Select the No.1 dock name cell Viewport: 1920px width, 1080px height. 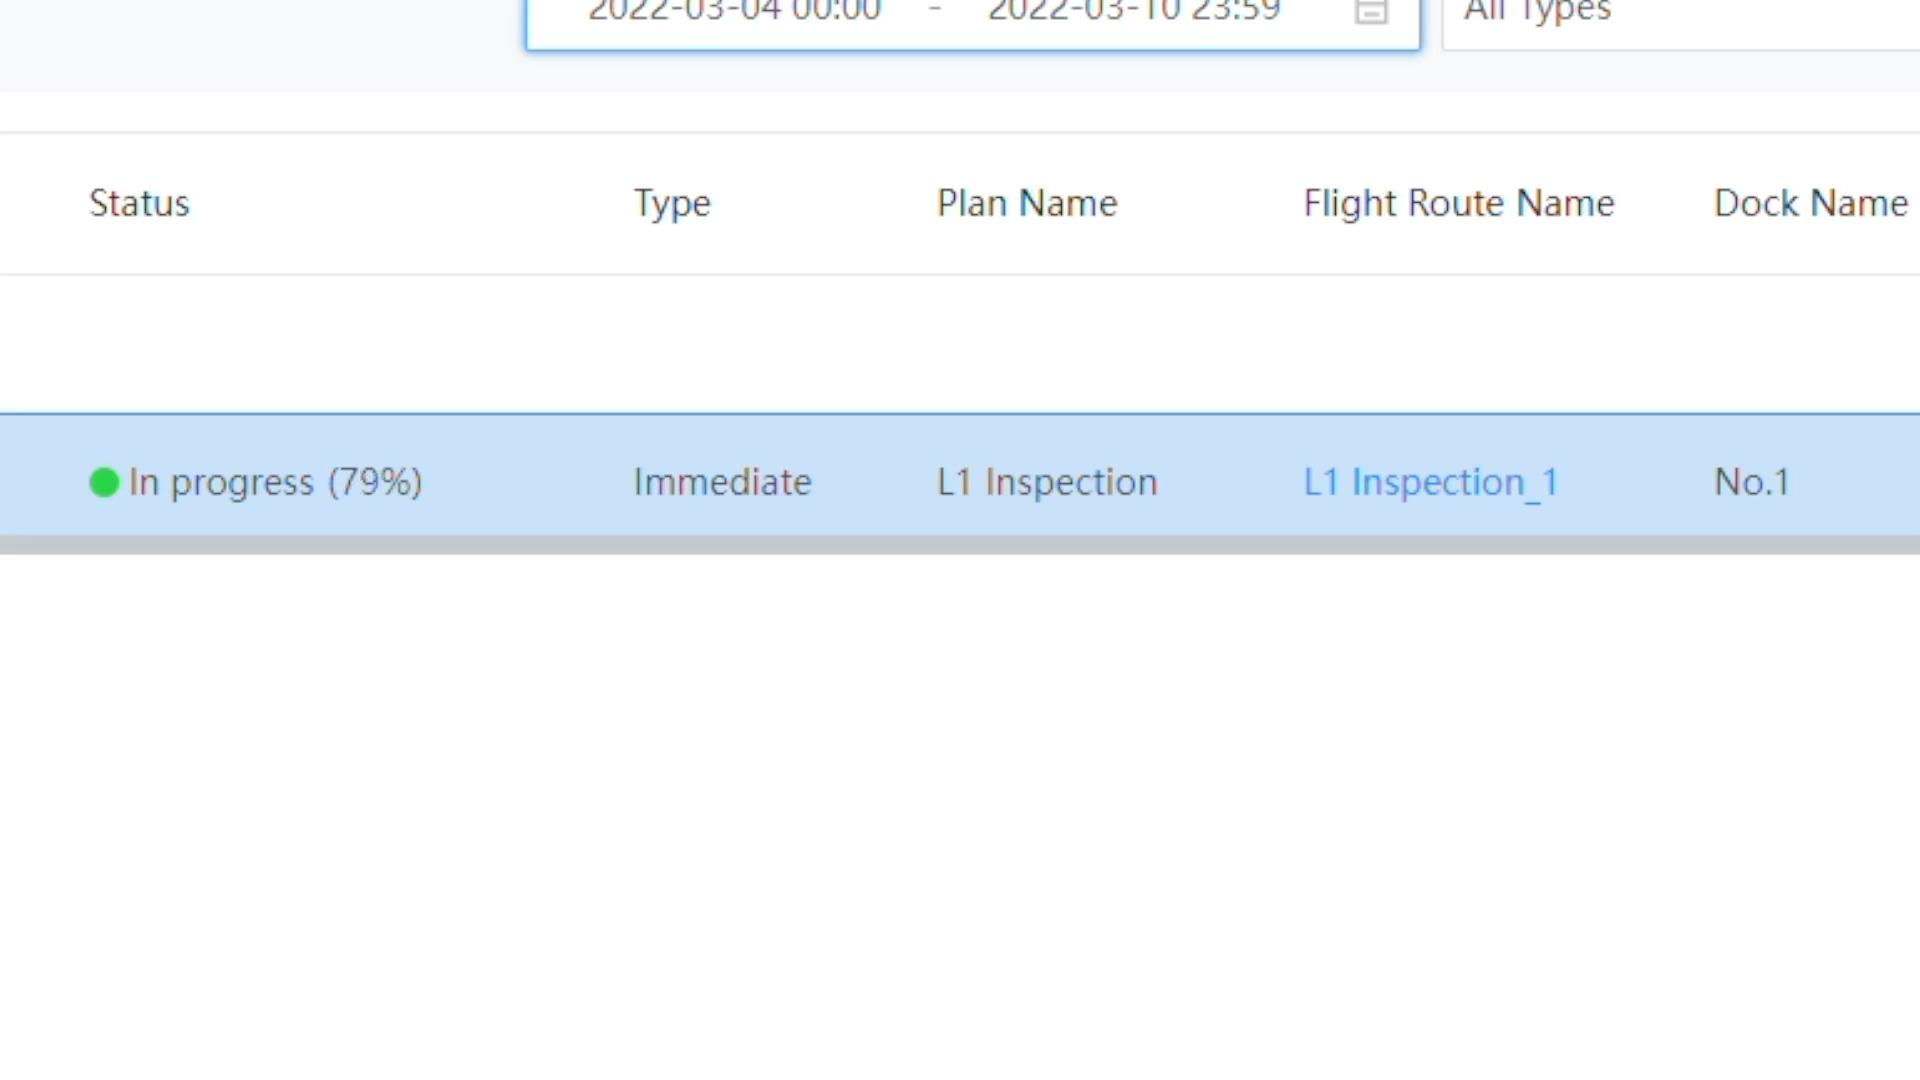point(1752,482)
